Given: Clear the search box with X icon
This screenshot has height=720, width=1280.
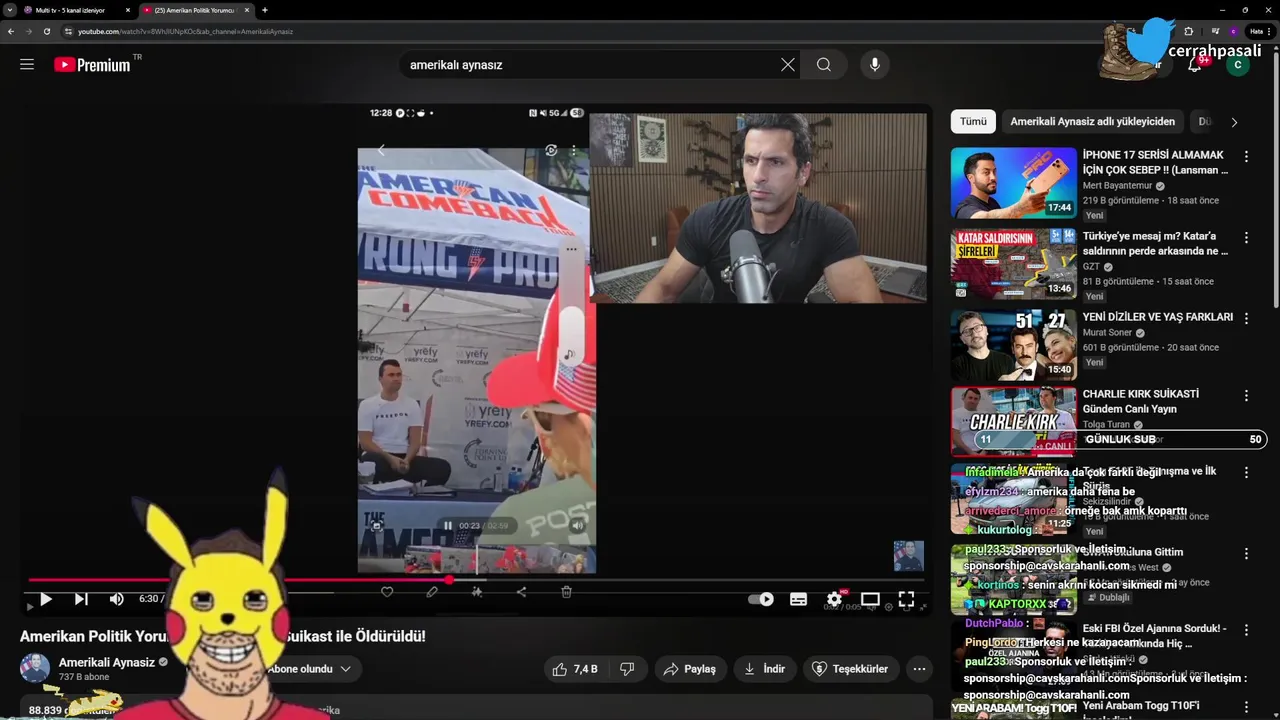Looking at the screenshot, I should (788, 65).
